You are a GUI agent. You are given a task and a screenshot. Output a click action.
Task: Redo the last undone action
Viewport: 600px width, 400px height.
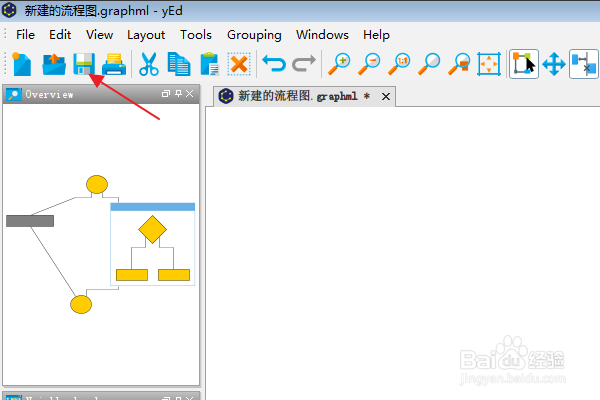click(304, 63)
